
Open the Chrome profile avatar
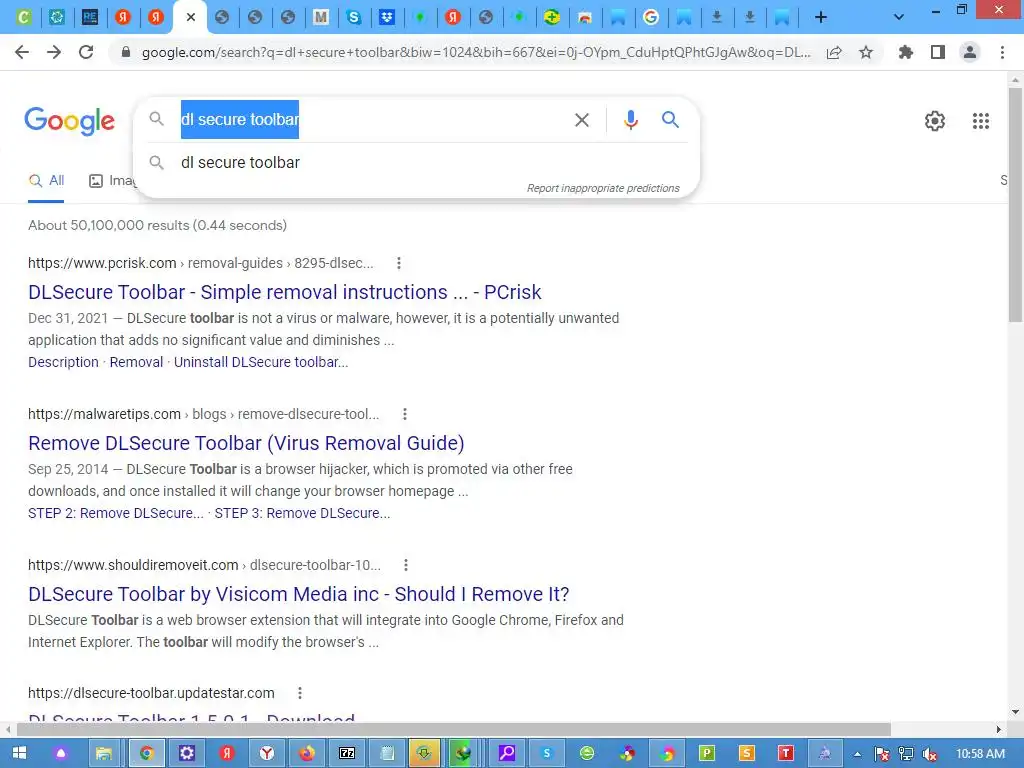(x=970, y=52)
